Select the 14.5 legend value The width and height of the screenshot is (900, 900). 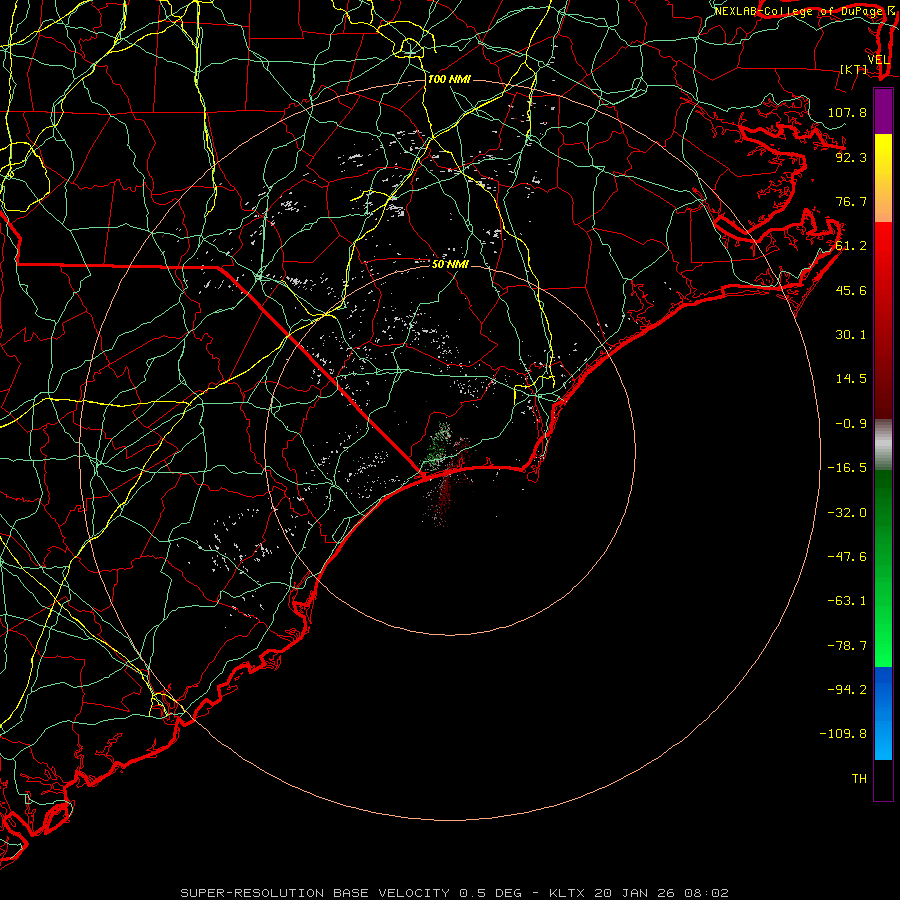[851, 379]
